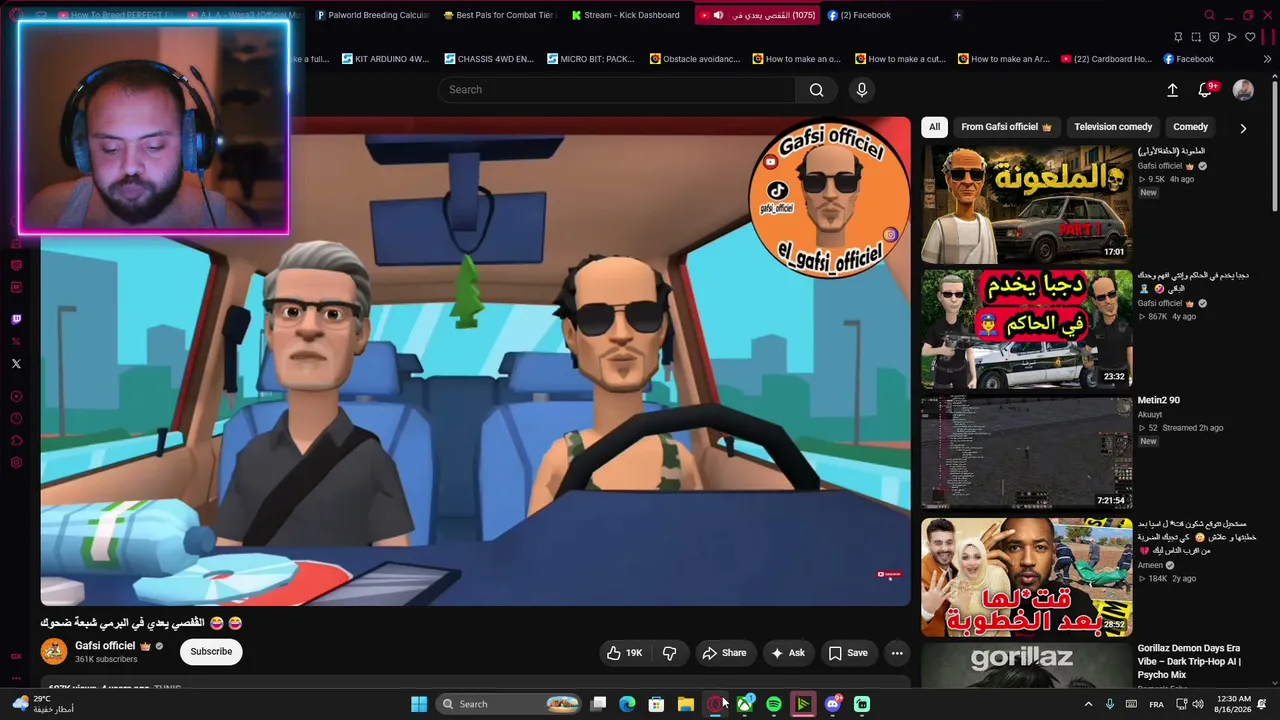The width and height of the screenshot is (1280, 720).
Task: Open the Windows Start menu
Action: [419, 704]
